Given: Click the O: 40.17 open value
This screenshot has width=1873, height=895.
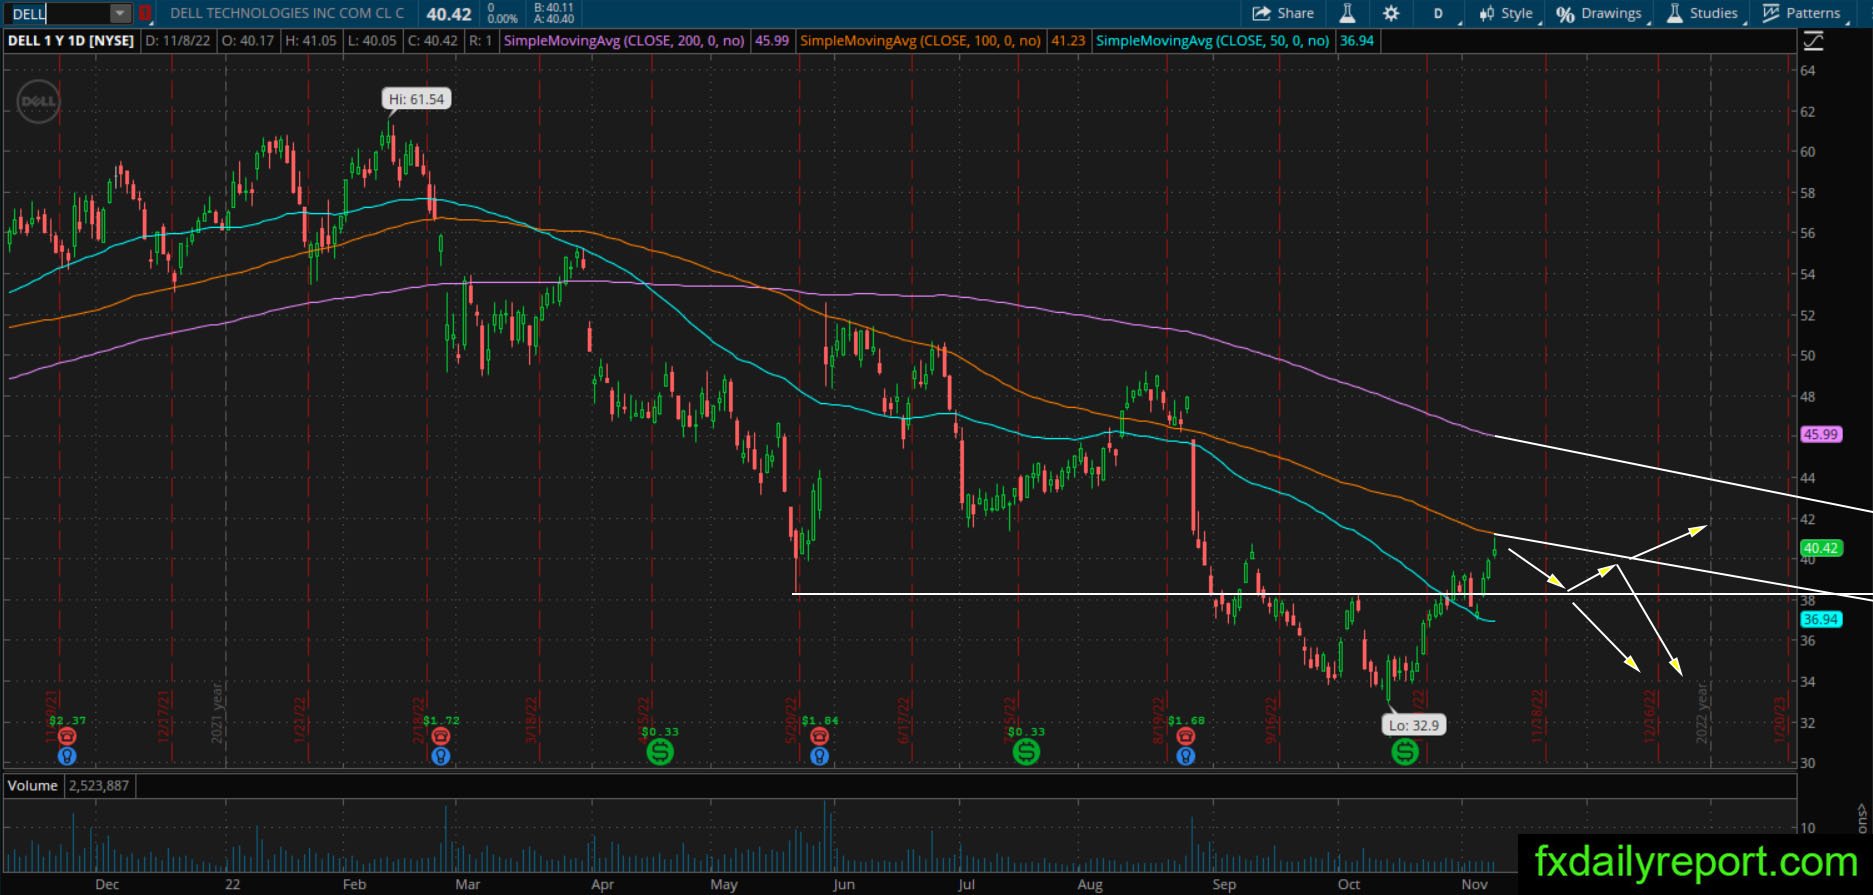Looking at the screenshot, I should tap(248, 41).
